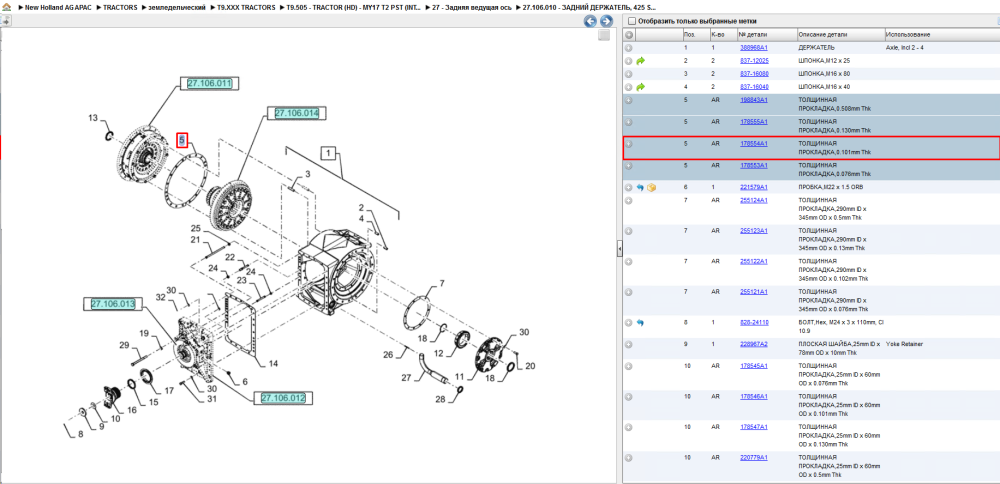Open part number link 255122A1
This screenshot has width=1000, height=484.
[x=753, y=261]
